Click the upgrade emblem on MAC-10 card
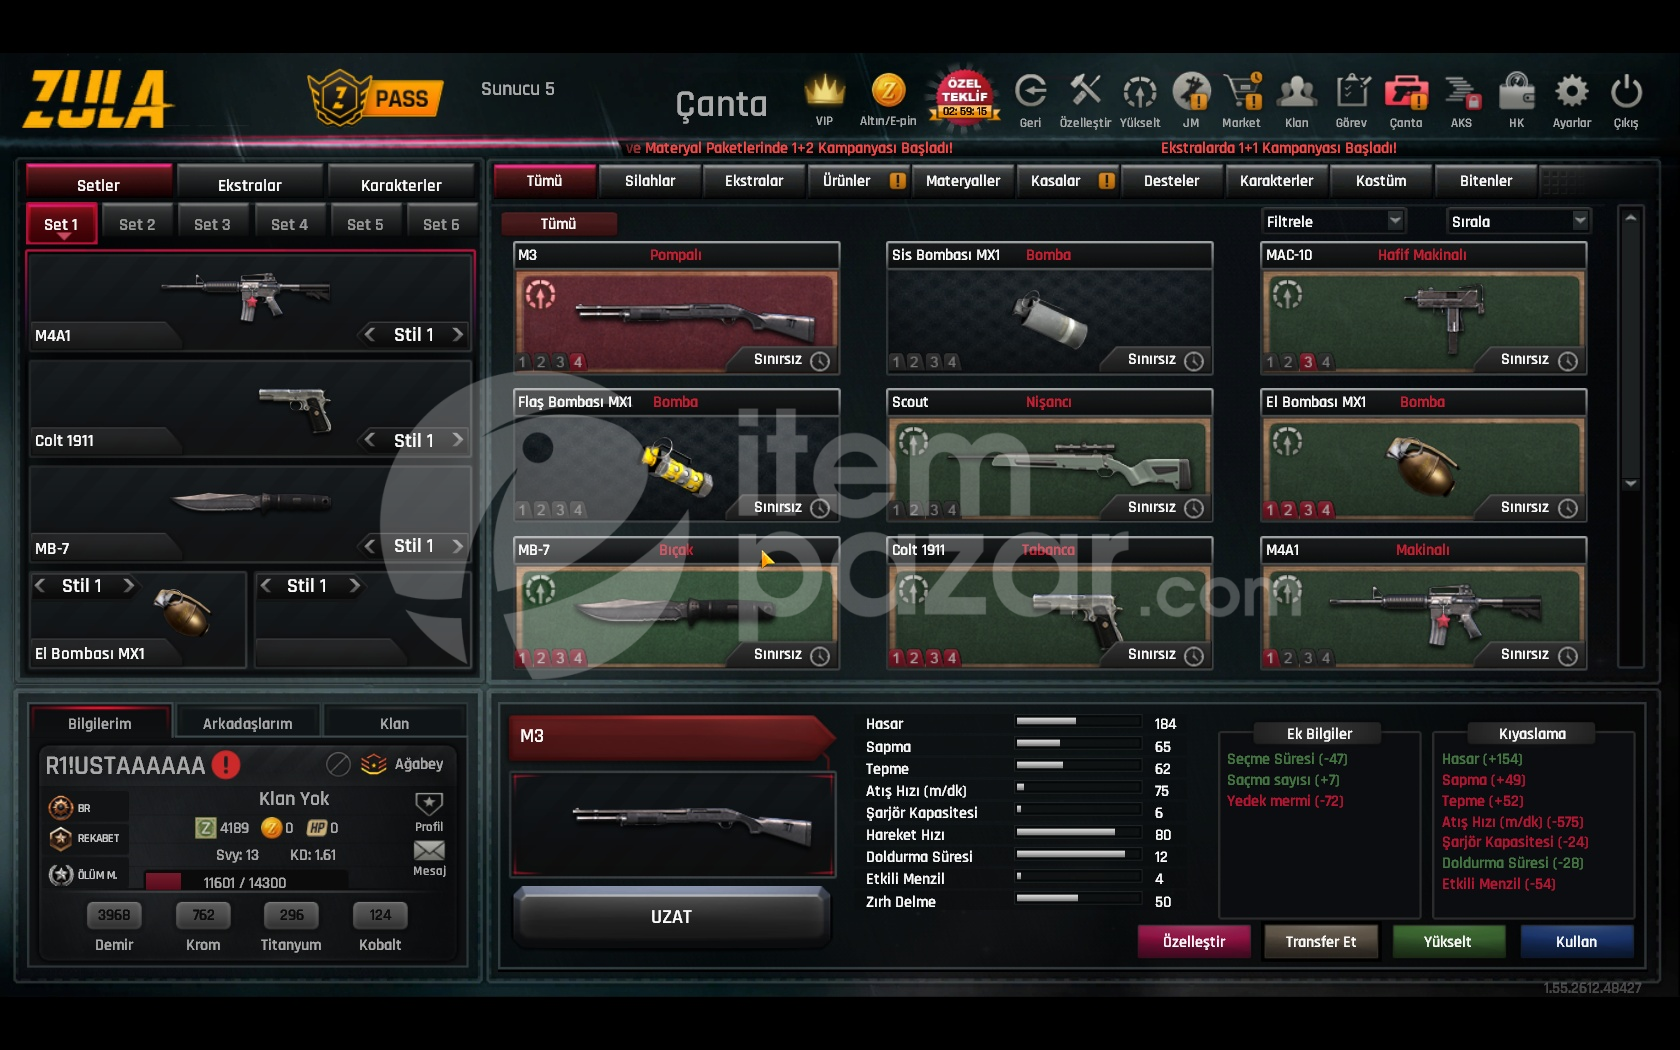This screenshot has width=1680, height=1050. coord(1287,294)
